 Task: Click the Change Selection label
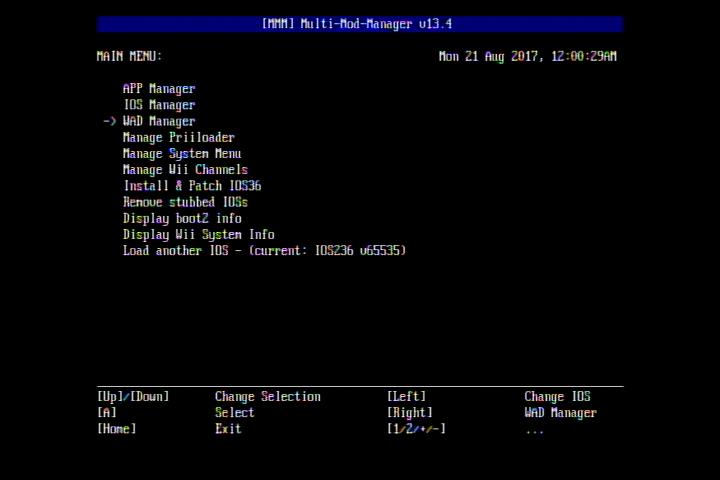pos(268,396)
